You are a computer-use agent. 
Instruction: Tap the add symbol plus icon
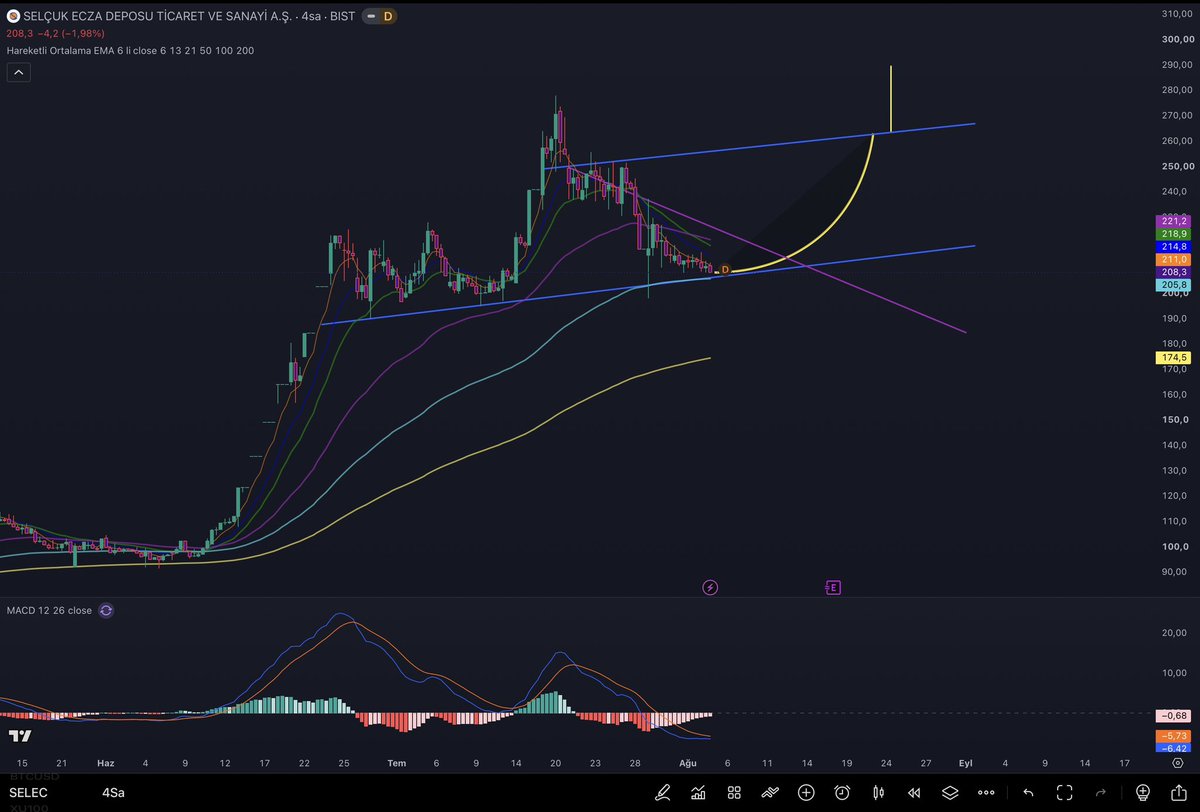(x=806, y=793)
